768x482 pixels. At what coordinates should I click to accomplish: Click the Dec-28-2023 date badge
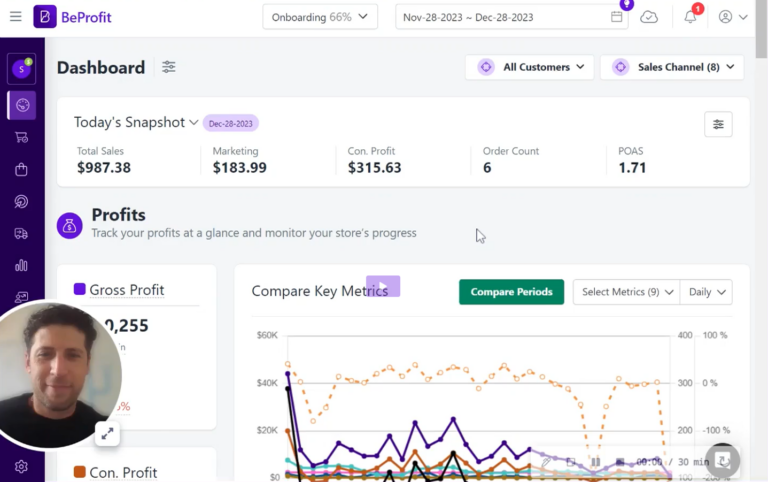tap(231, 123)
